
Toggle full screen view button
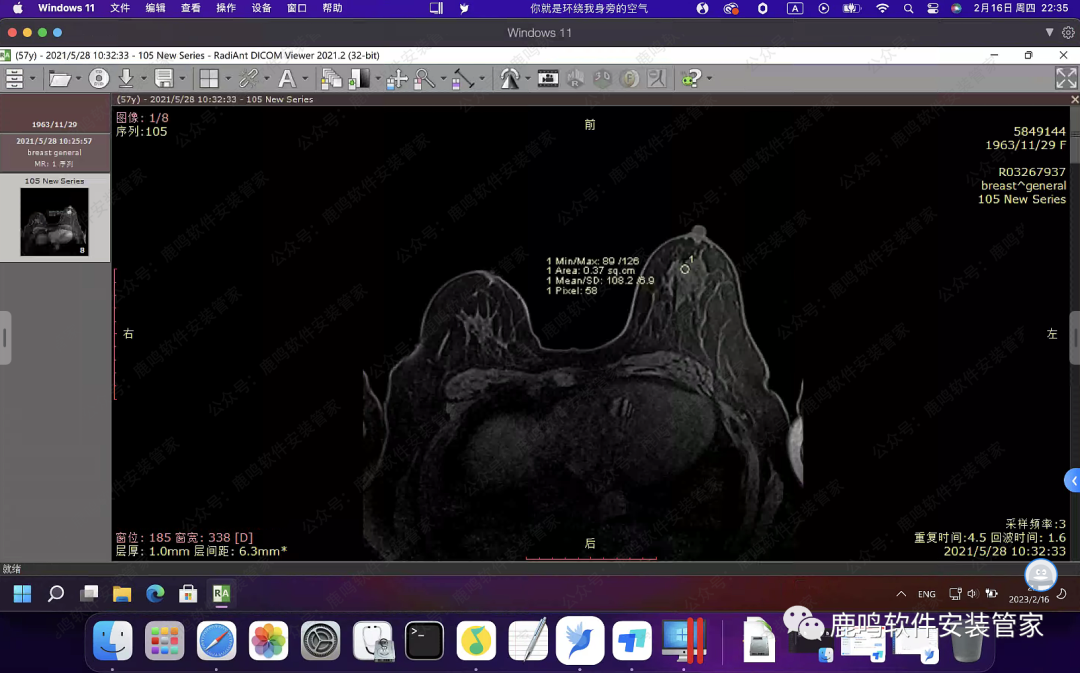[1065, 78]
